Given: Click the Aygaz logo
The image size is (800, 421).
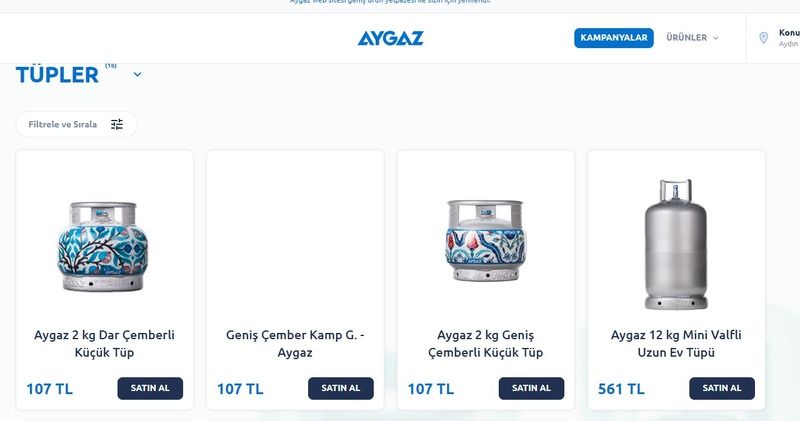Looking at the screenshot, I should click(390, 38).
